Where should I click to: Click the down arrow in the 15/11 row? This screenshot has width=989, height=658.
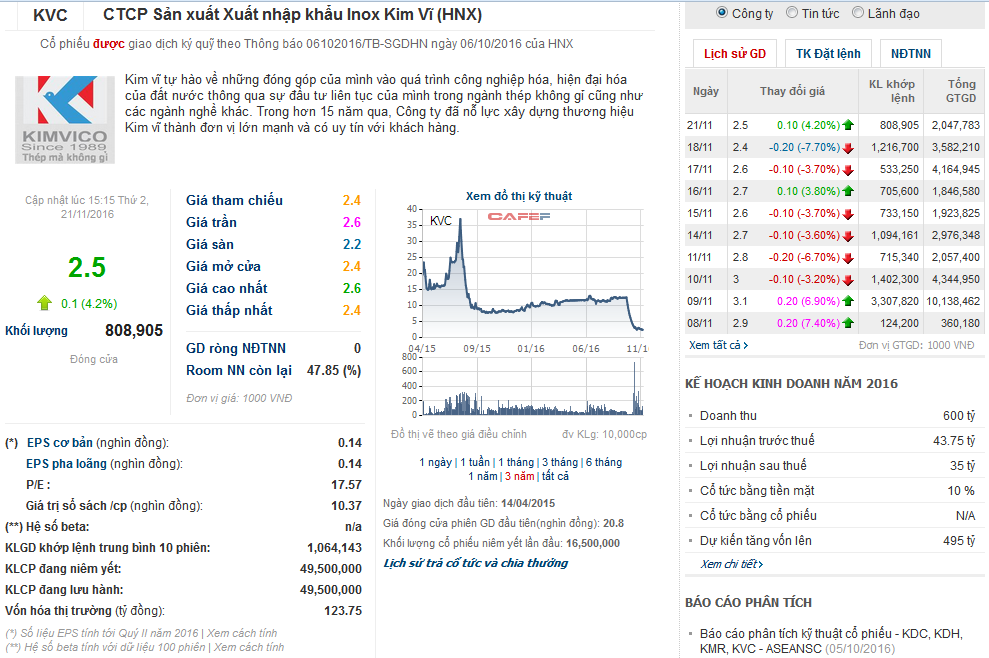click(x=848, y=214)
